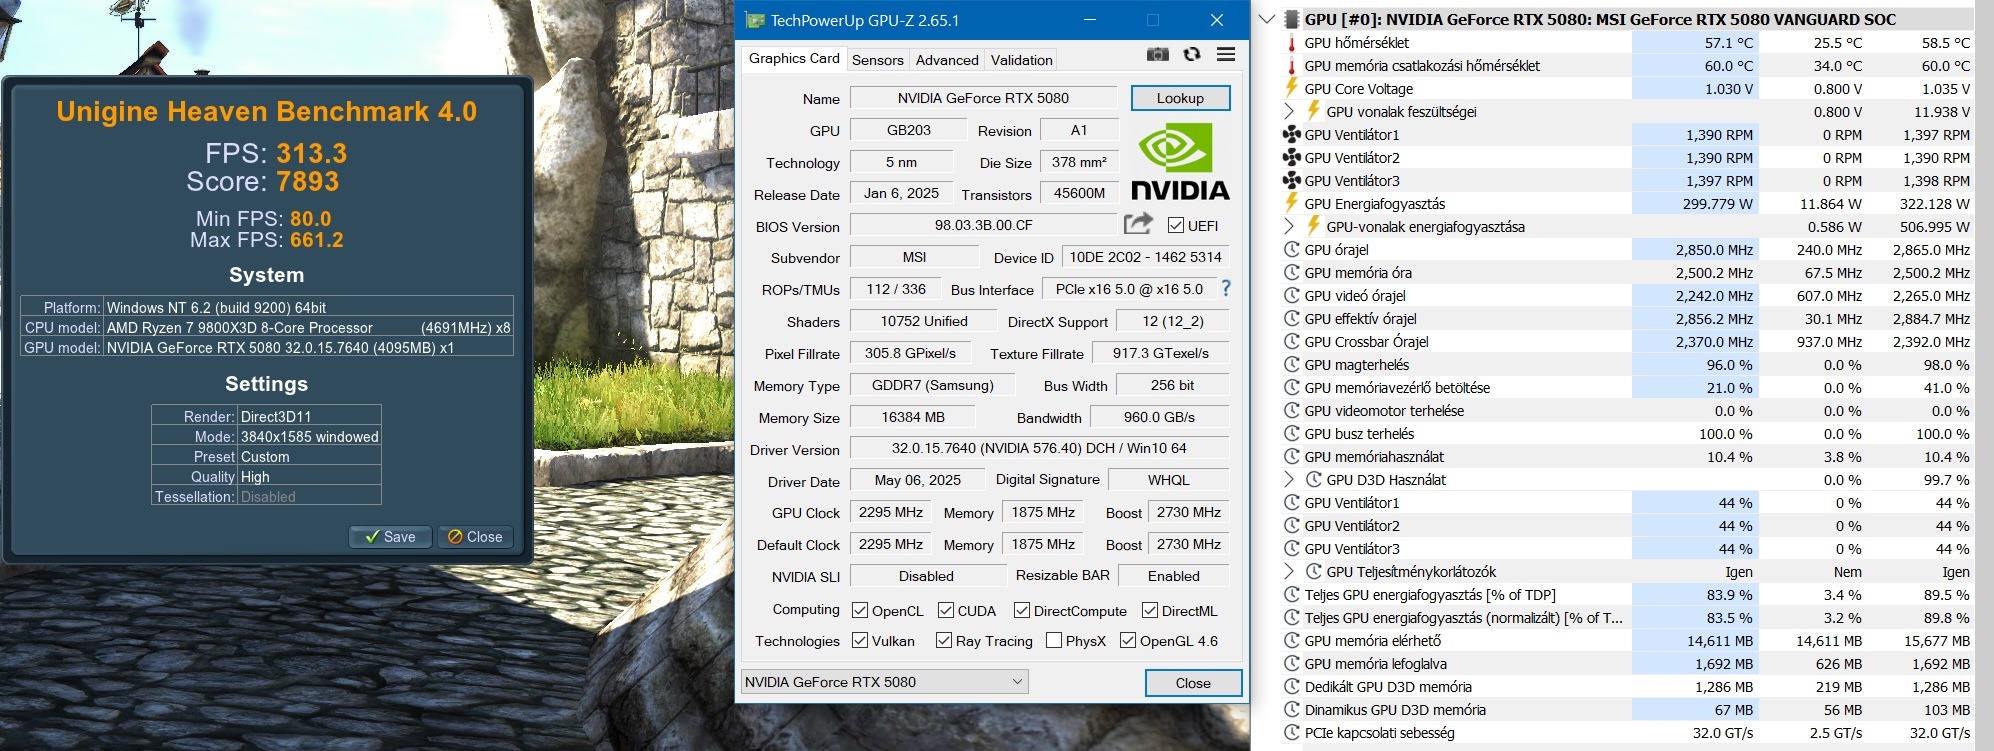Expand GPU D3D Használat row

1289,480
